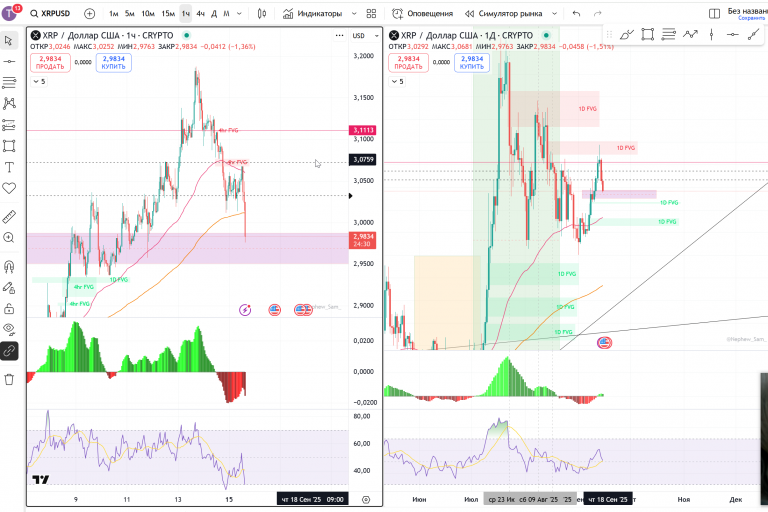Click the TradingView logo on the 1ч chart
768x512 pixels.
pos(41,479)
